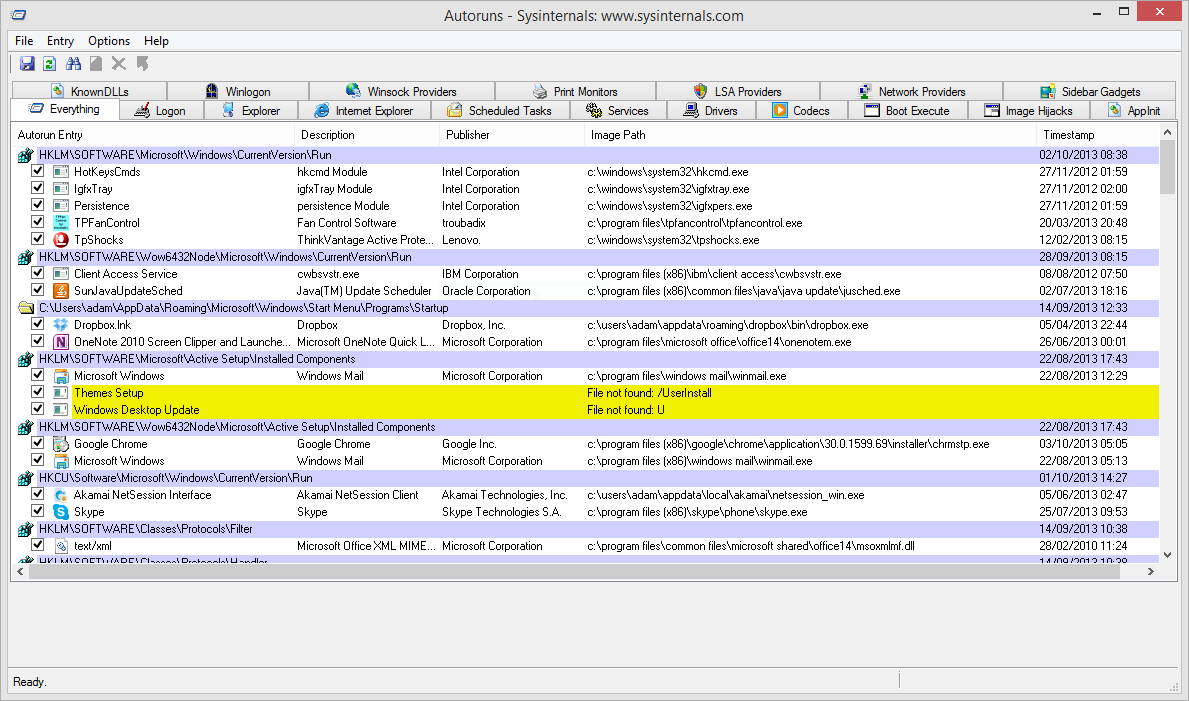
Task: Click the Refresh toolbar icon
Action: pos(49,64)
